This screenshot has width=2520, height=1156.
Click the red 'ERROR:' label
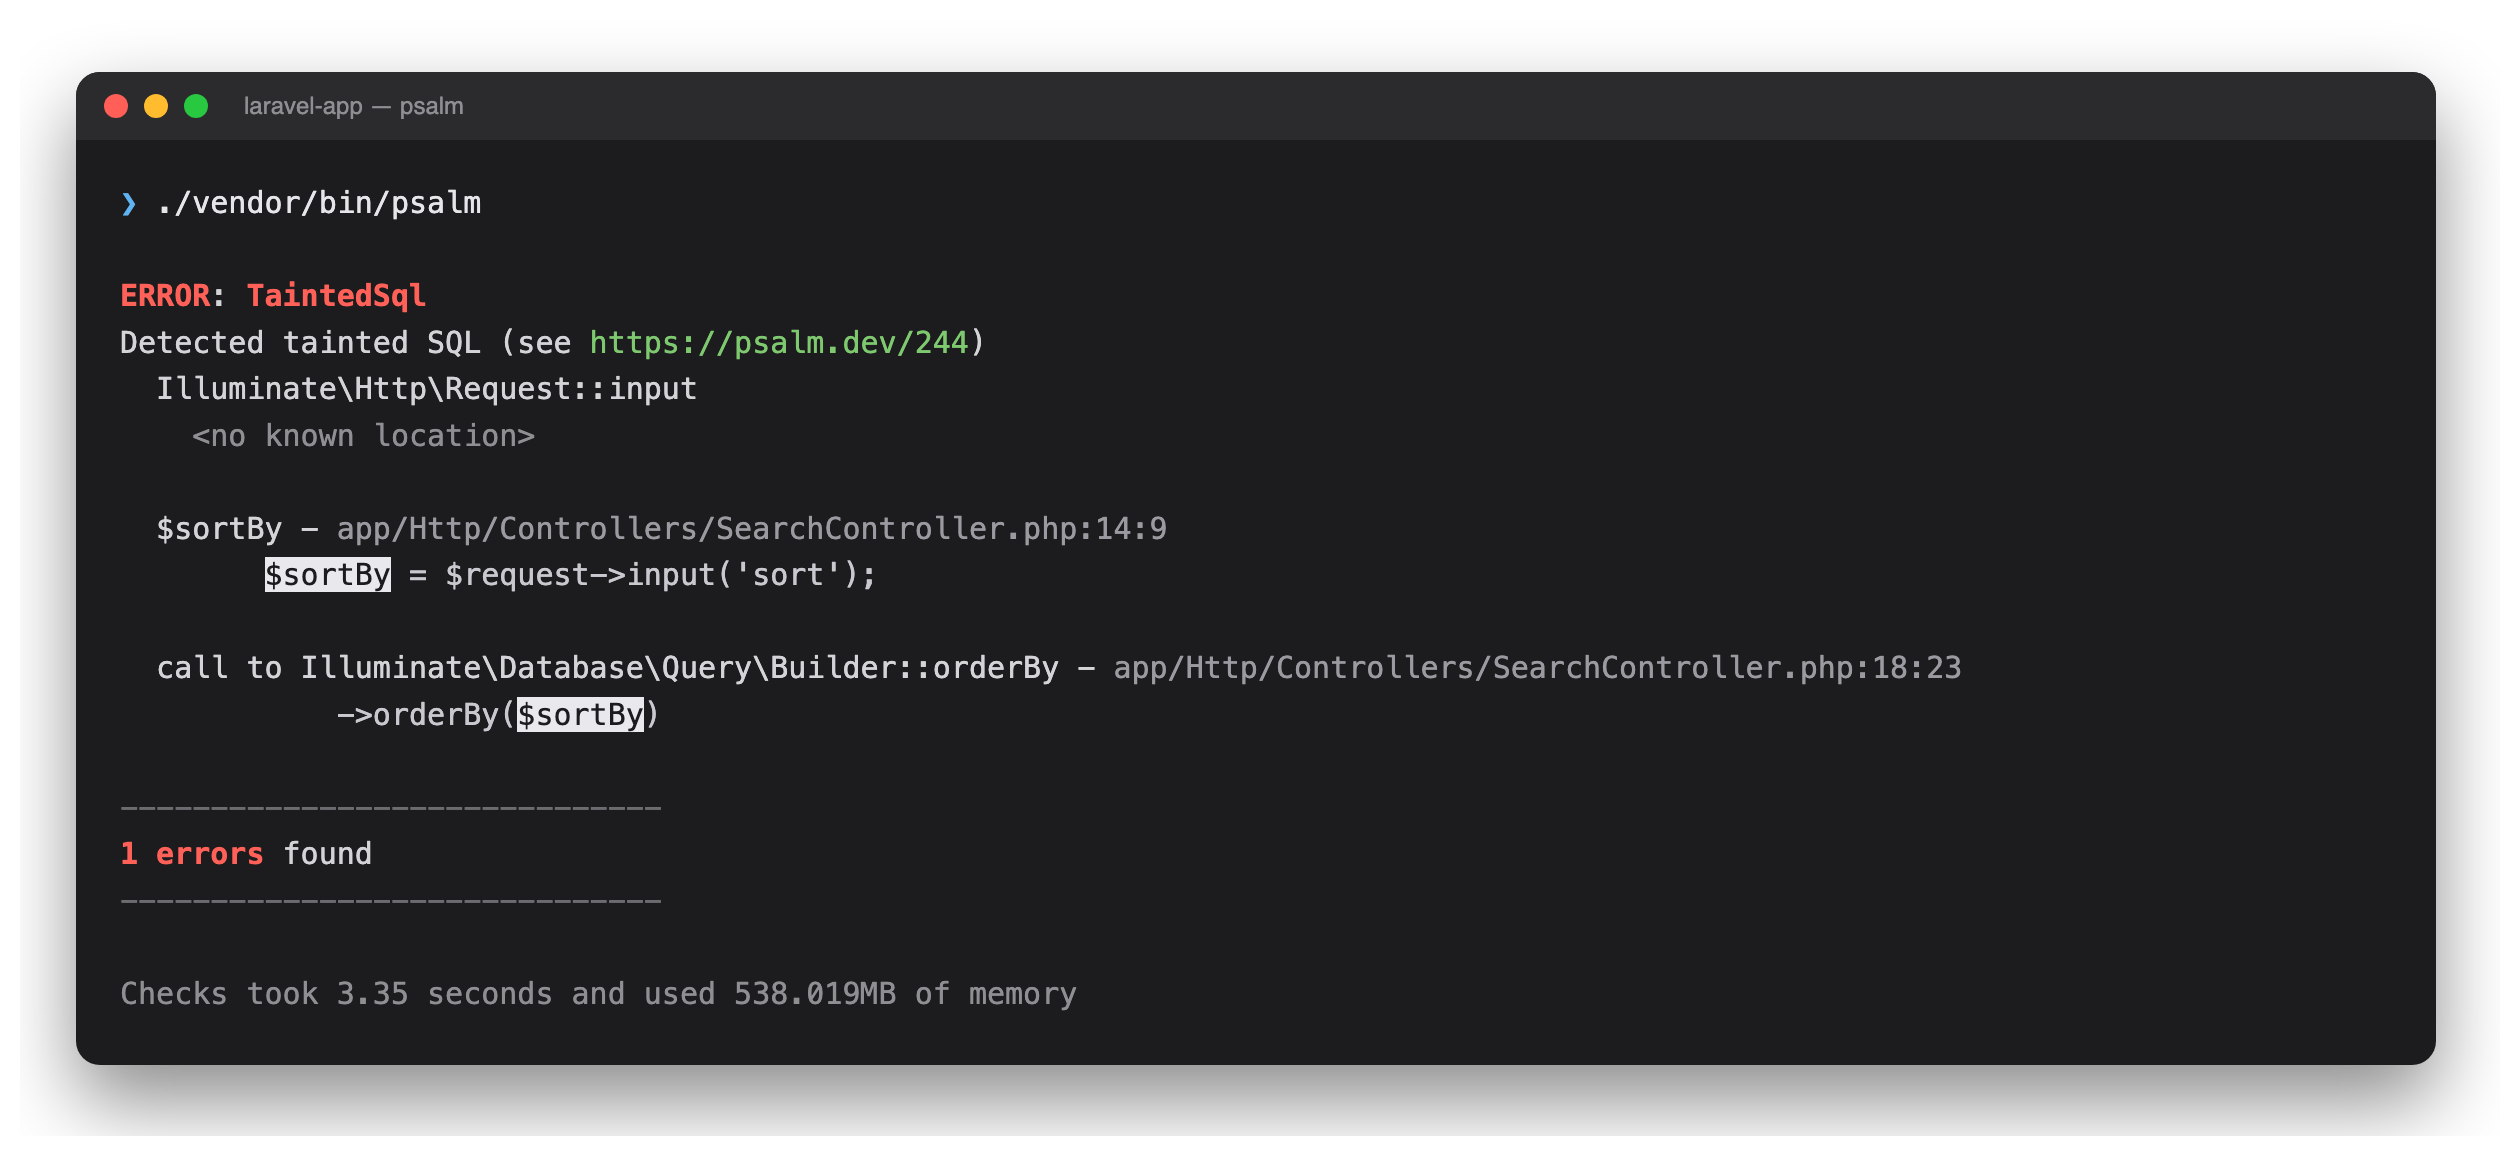pos(173,296)
